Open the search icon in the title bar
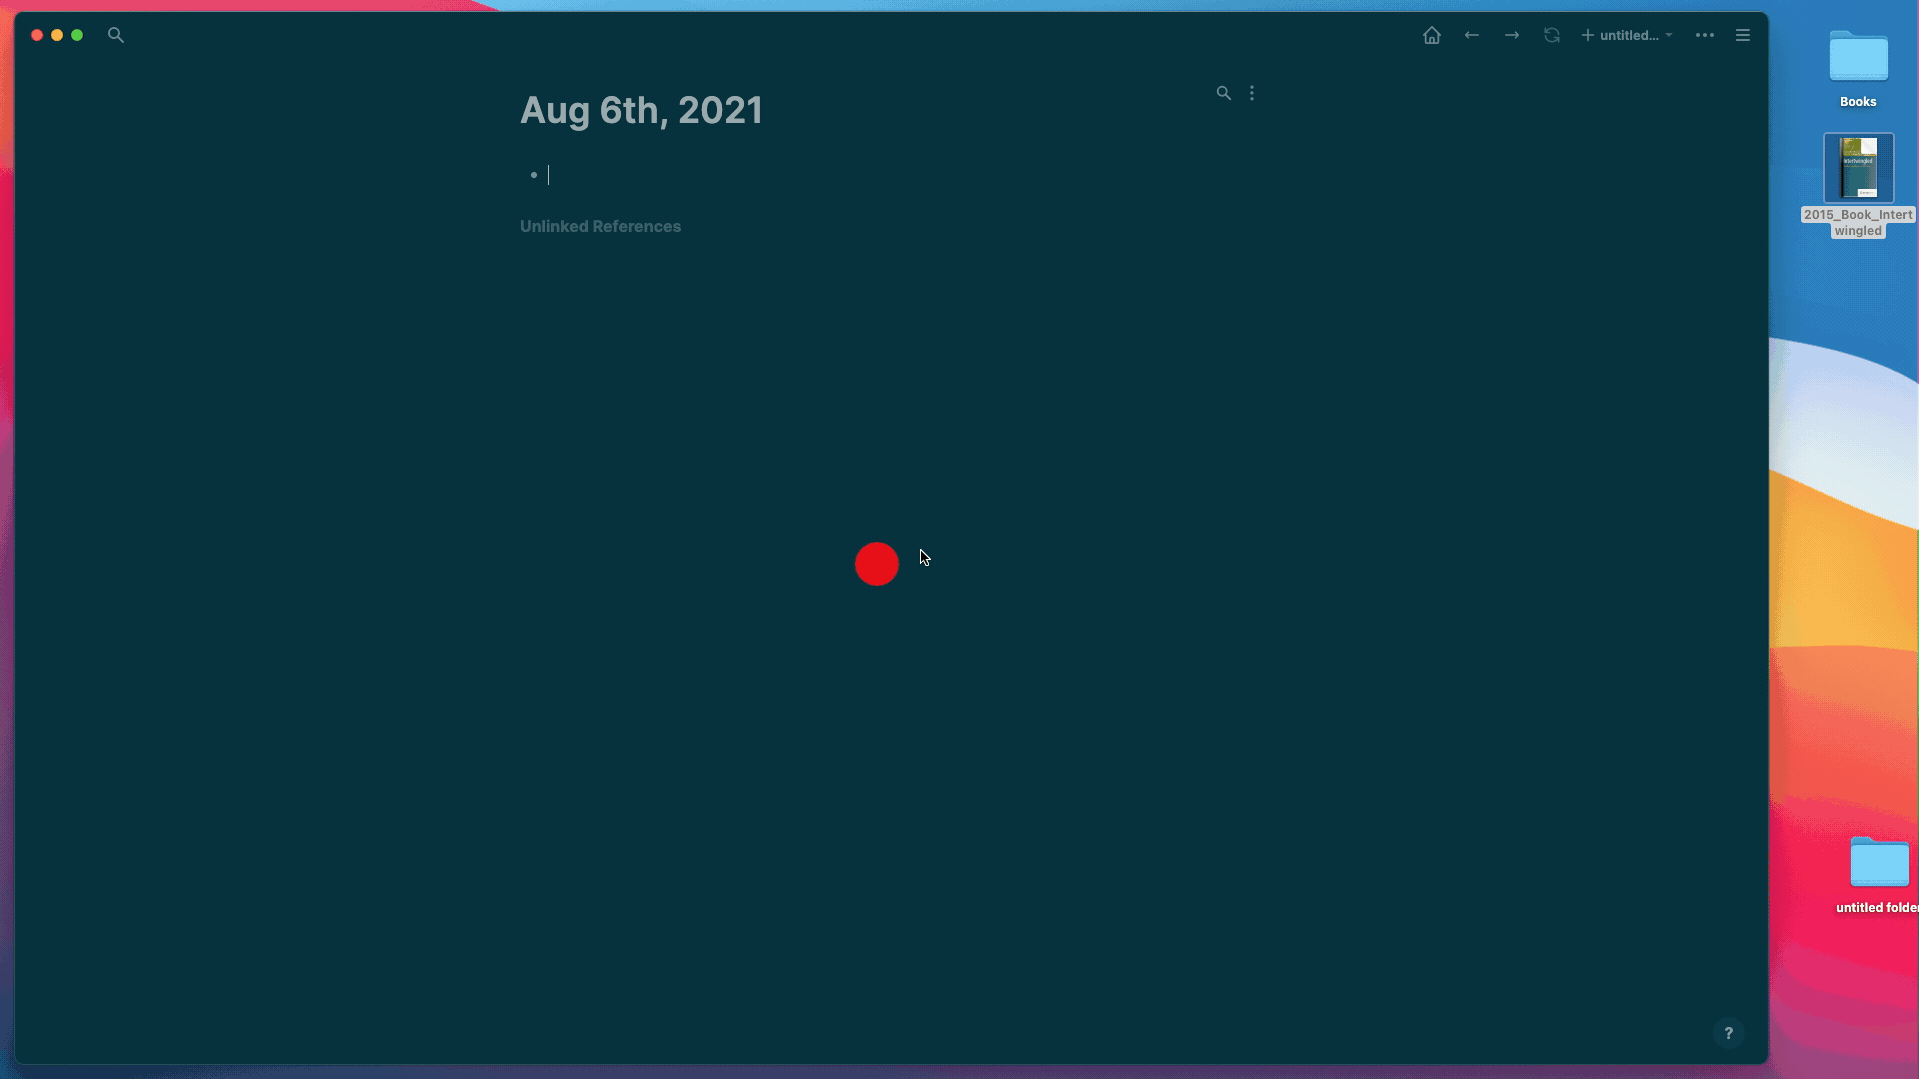Screen dimensions: 1919x1079 tap(116, 35)
